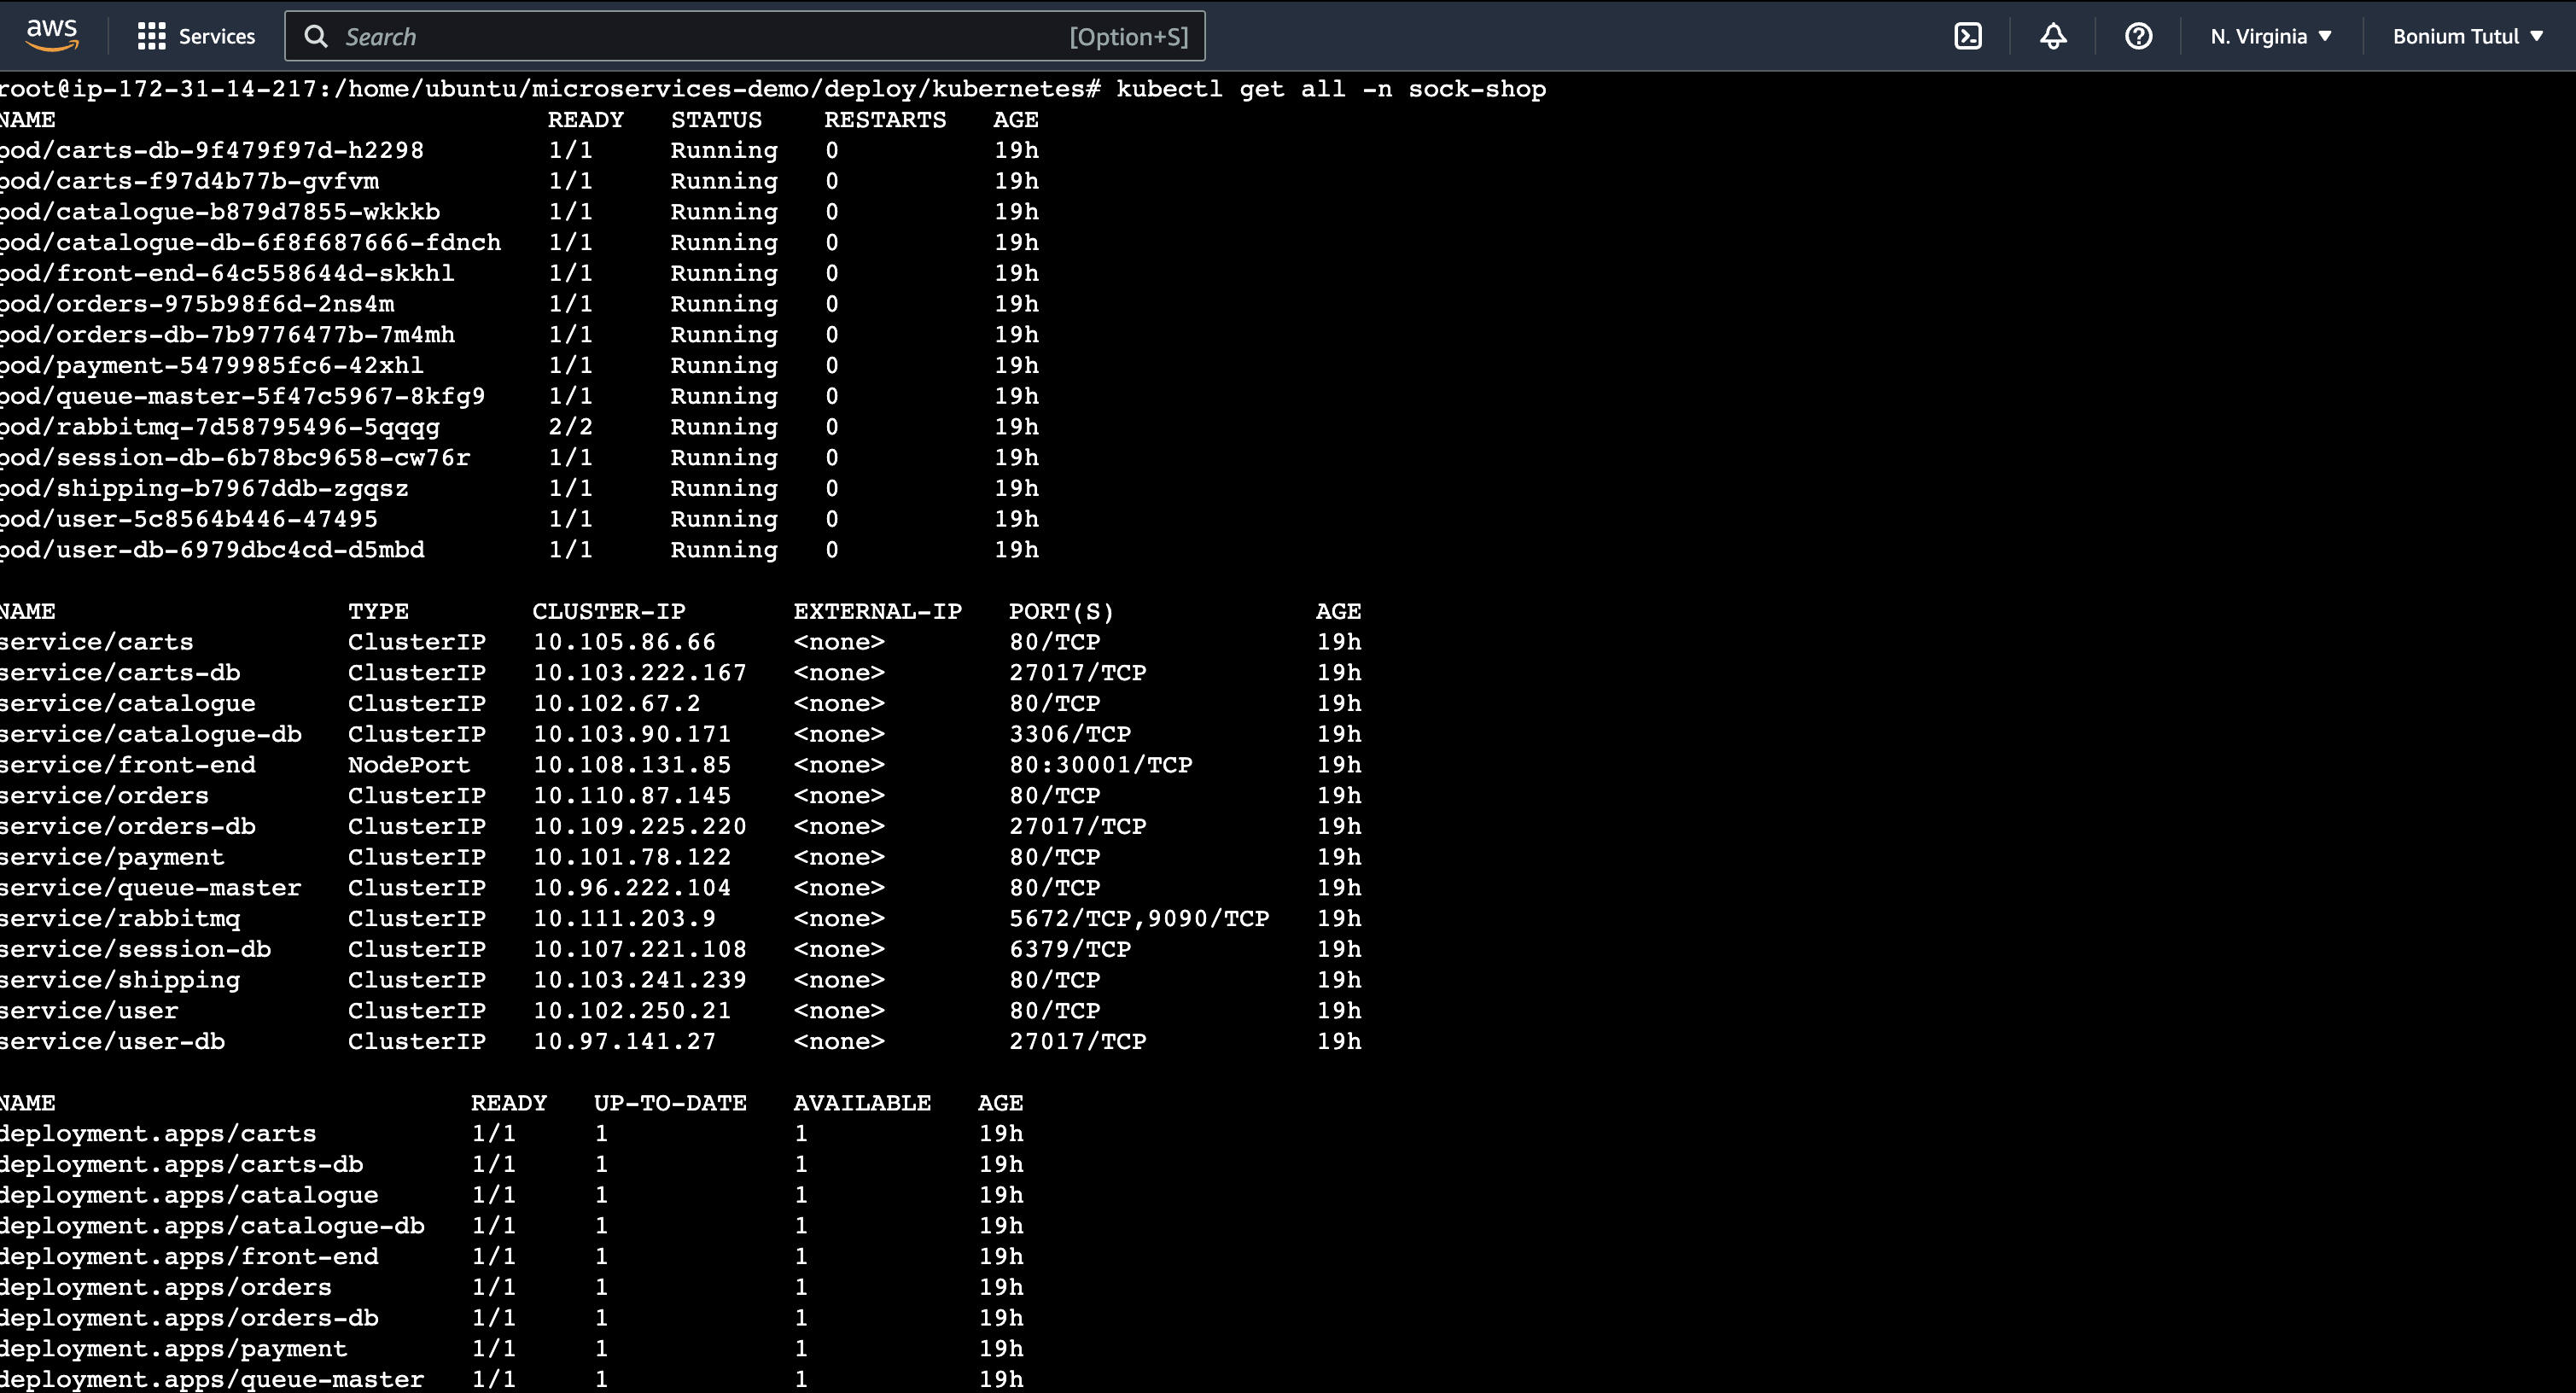Open the N. Virginia region dropdown

click(x=2267, y=35)
